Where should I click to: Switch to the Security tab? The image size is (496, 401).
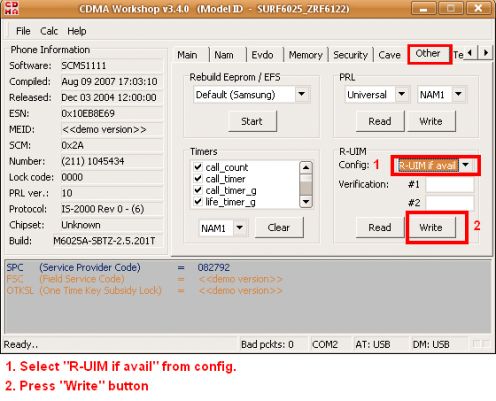click(350, 55)
